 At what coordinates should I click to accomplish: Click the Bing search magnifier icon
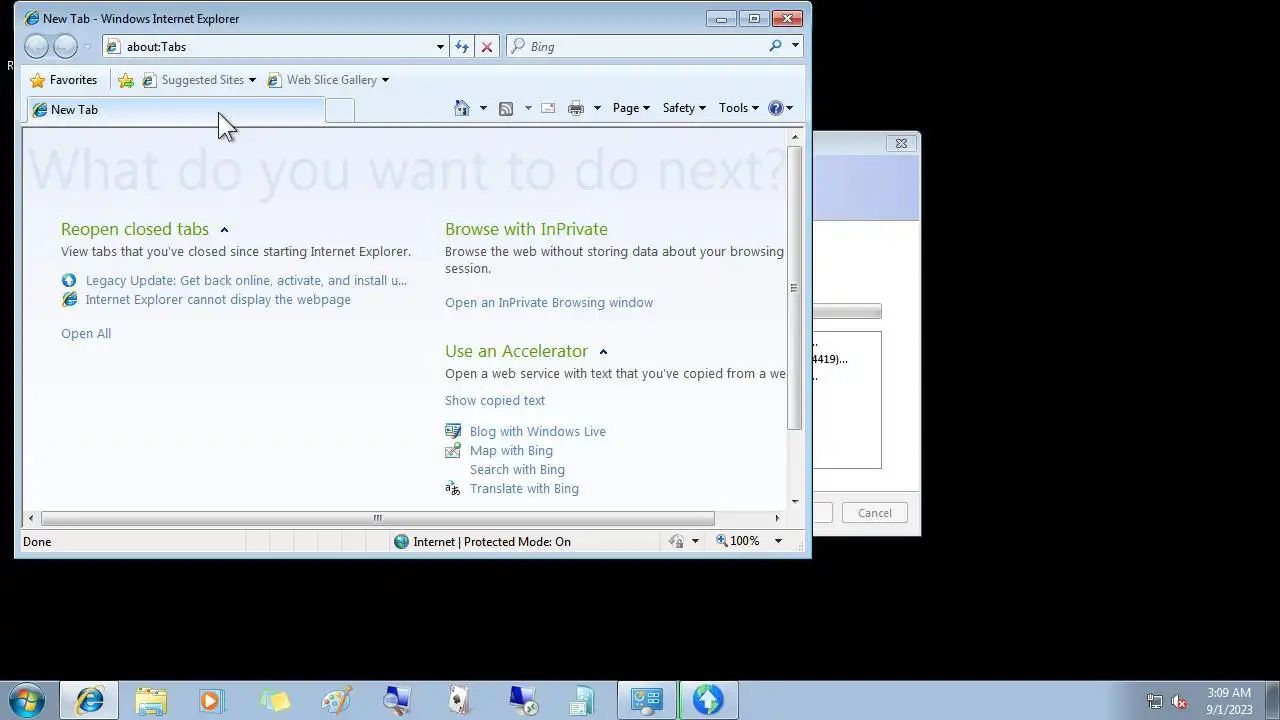pyautogui.click(x=775, y=46)
